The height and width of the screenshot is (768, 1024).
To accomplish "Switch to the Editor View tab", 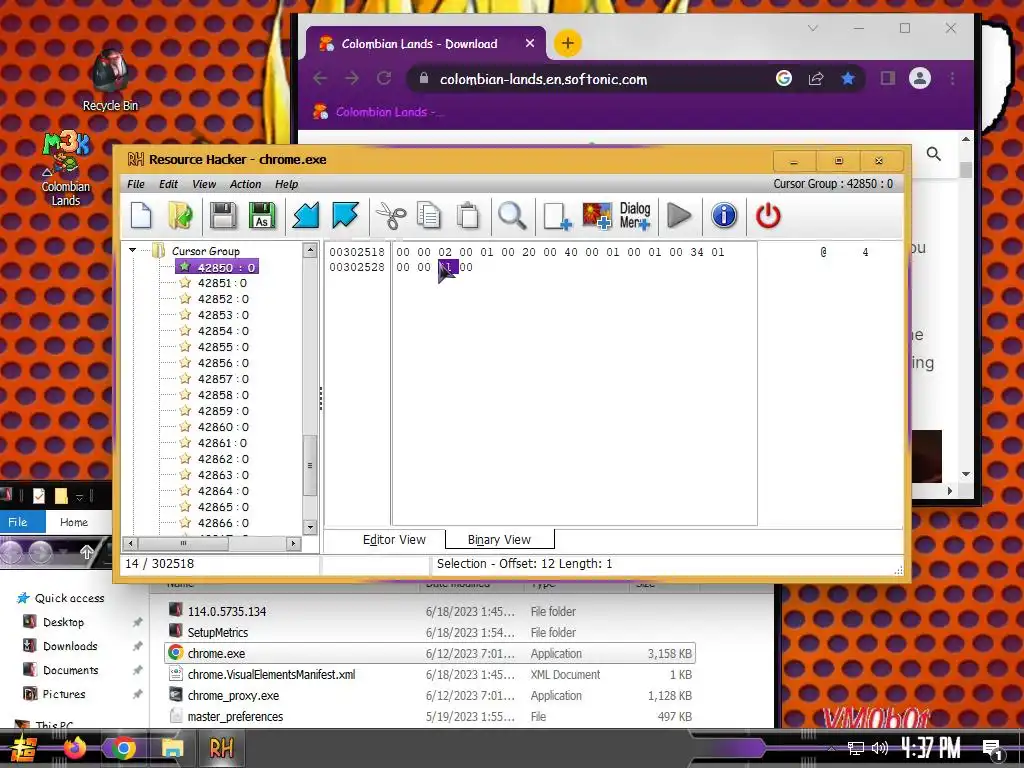I will 394,539.
